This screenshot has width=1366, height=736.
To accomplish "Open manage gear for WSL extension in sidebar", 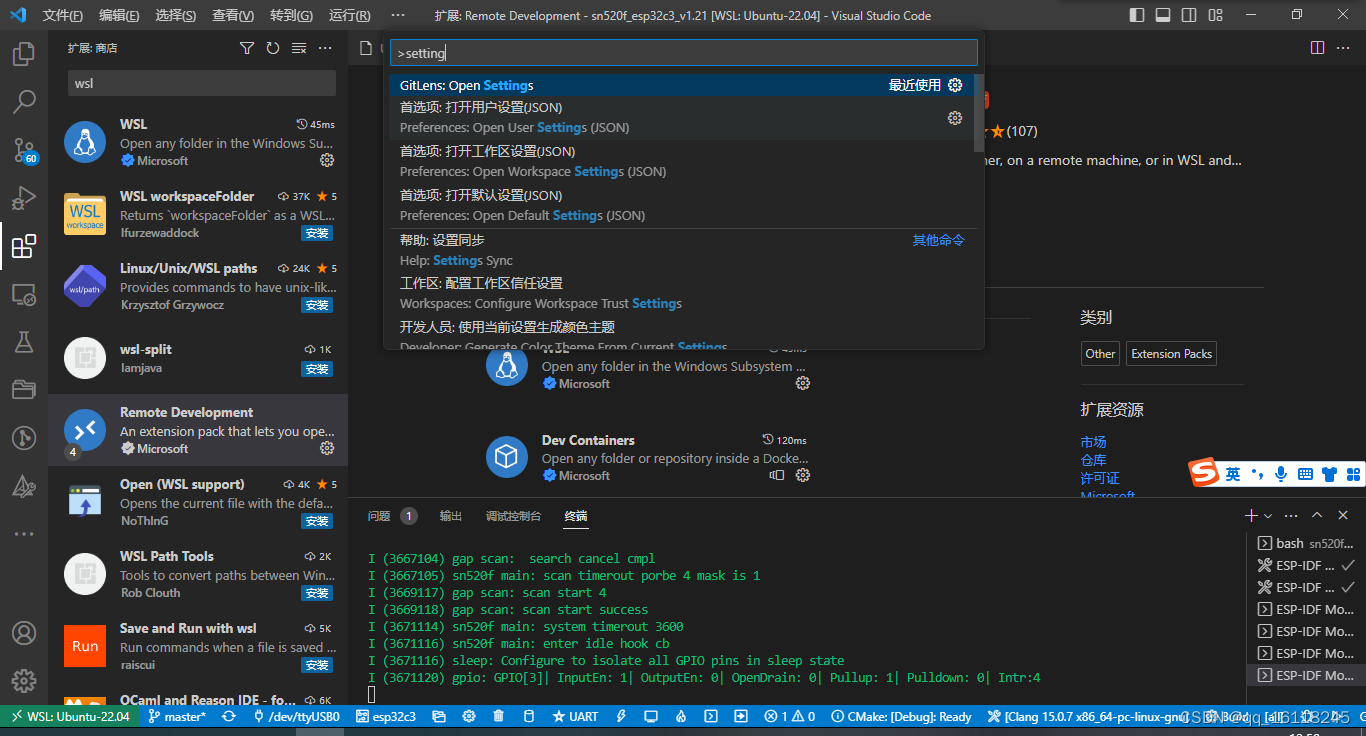I will pos(327,160).
